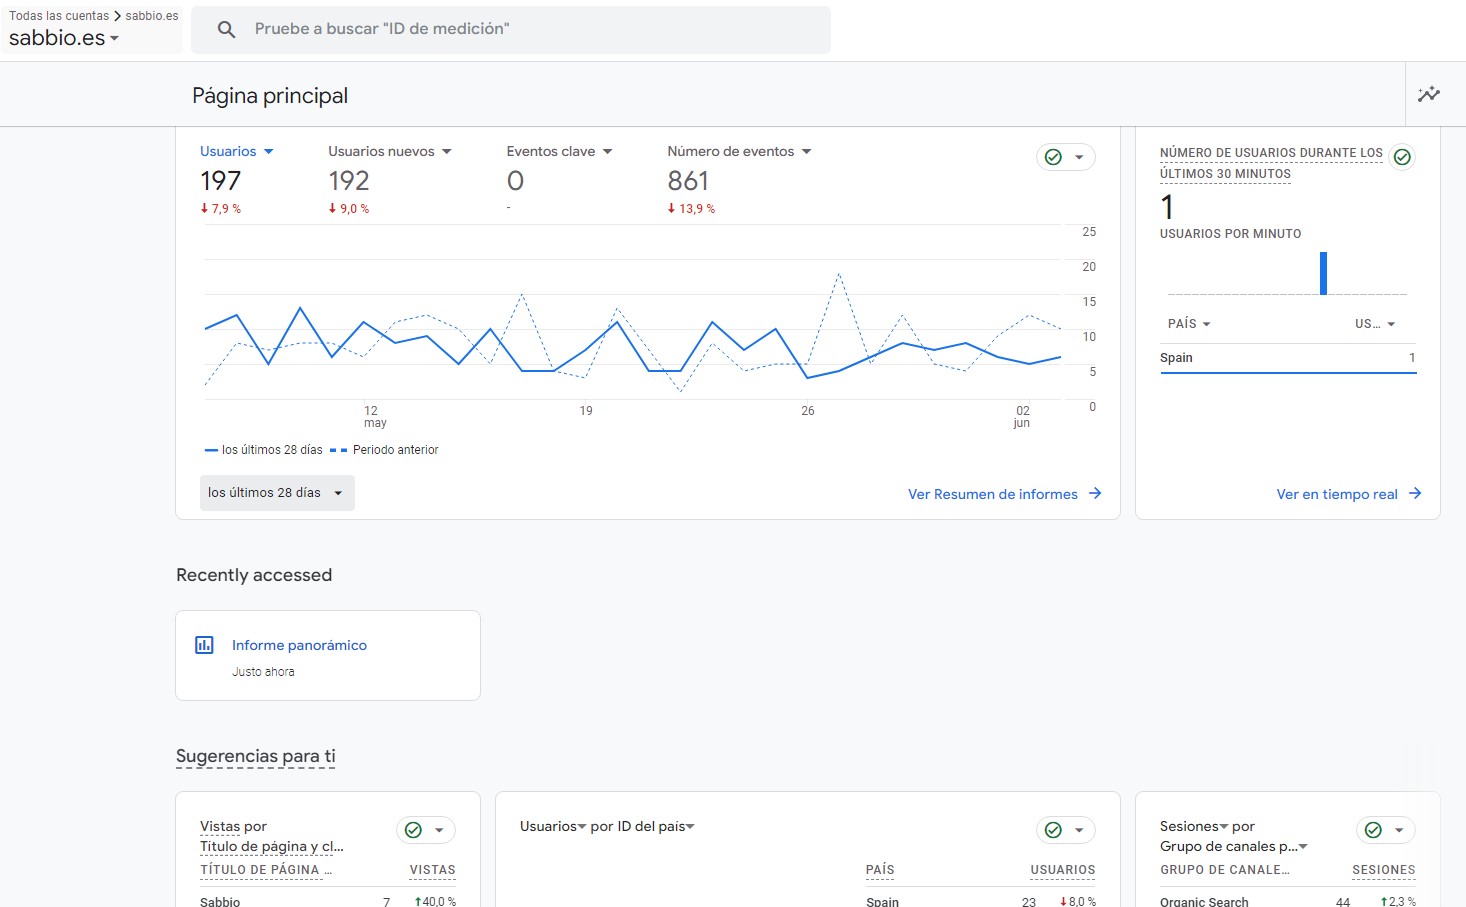This screenshot has height=907, width=1466.
Task: Click the 'Recently accessed' heading
Action: coord(254,575)
